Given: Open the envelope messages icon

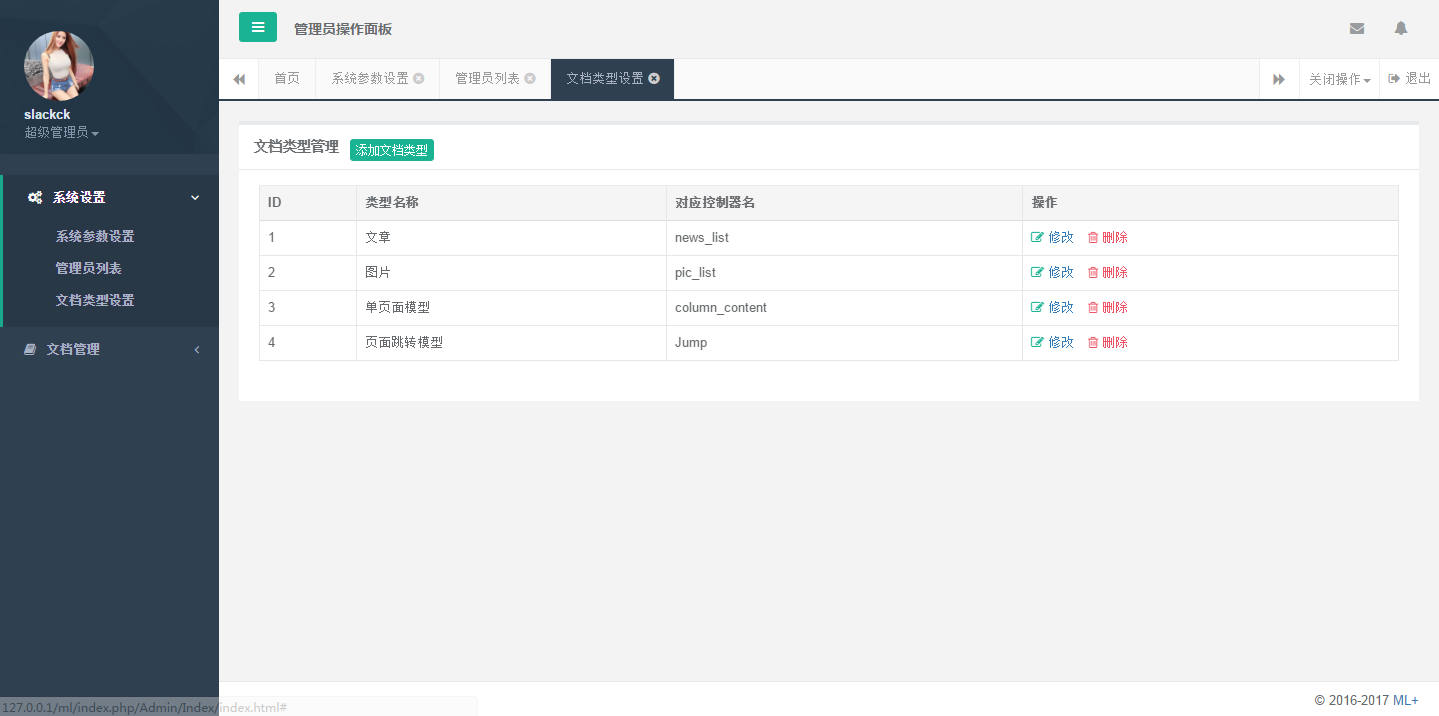Looking at the screenshot, I should 1357,29.
